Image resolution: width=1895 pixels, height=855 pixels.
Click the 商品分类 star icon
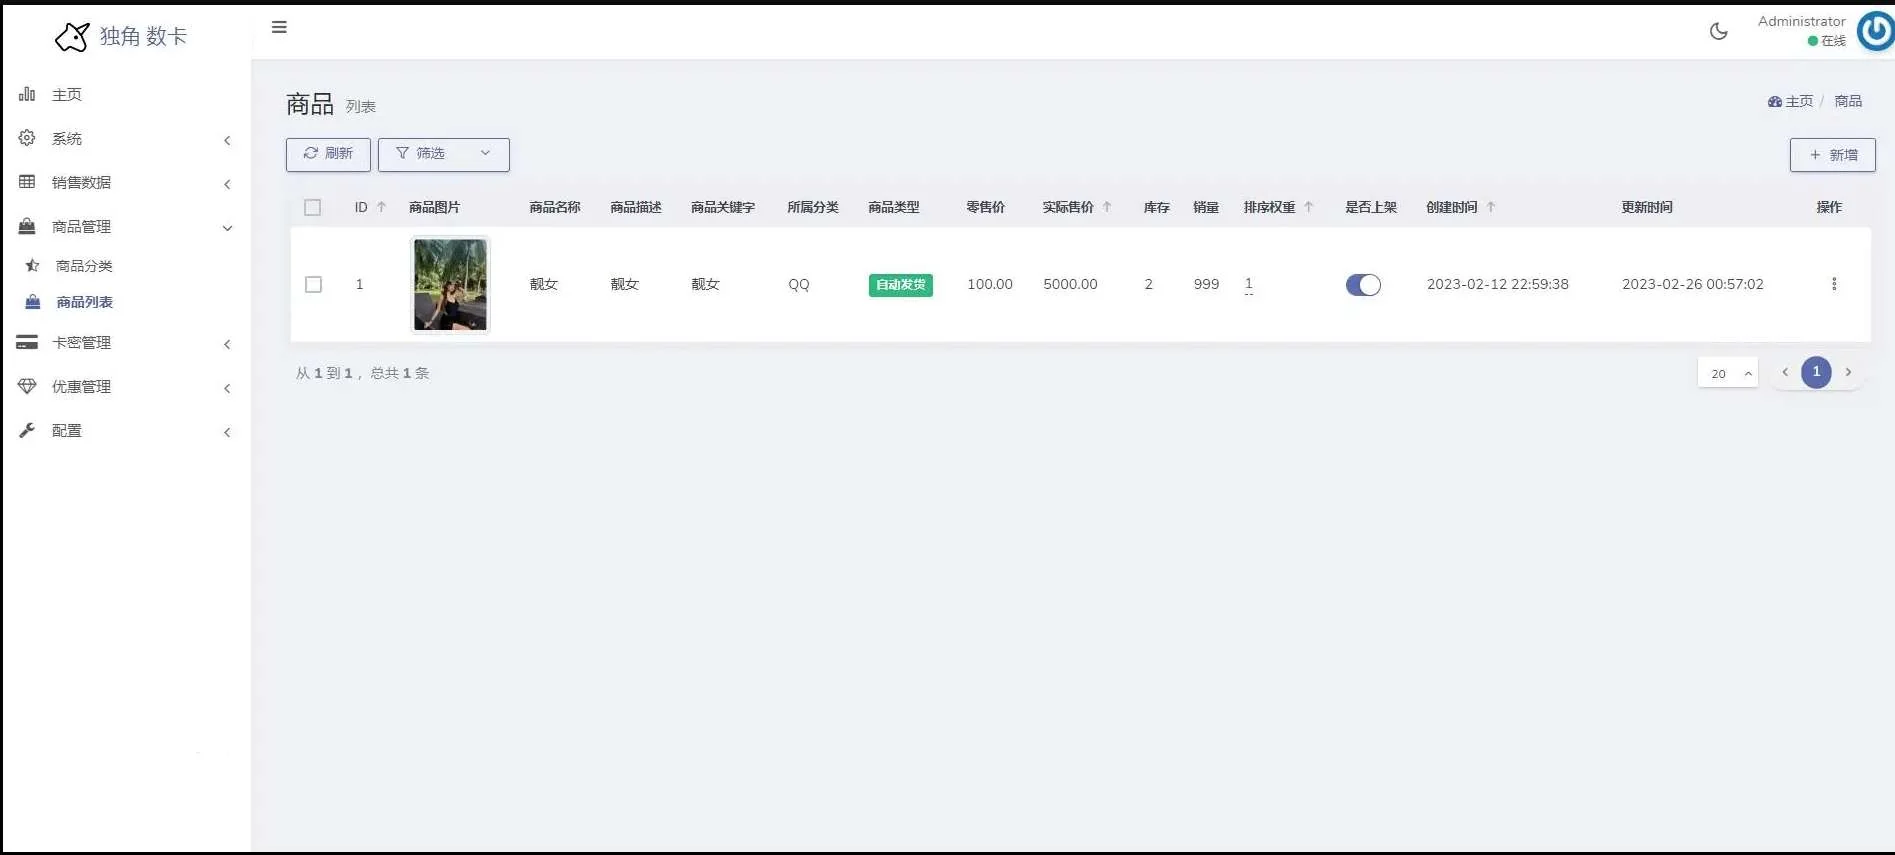32,265
